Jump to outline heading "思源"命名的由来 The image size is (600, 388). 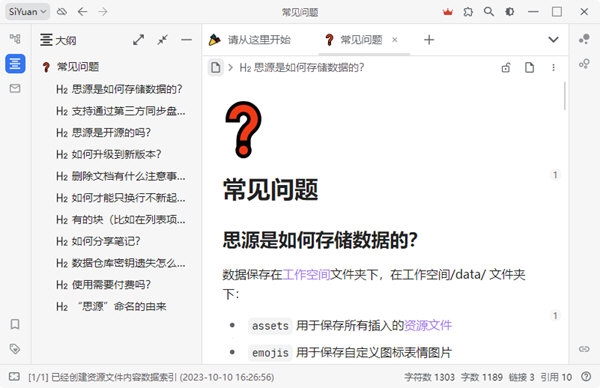tap(111, 306)
